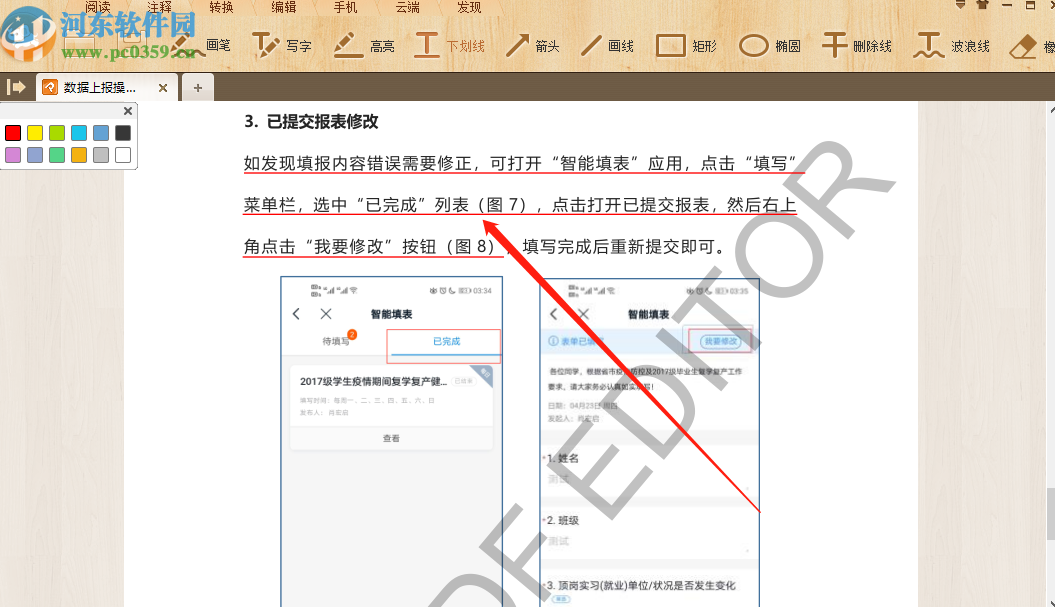Open a new tab with the plus button

pyautogui.click(x=197, y=87)
